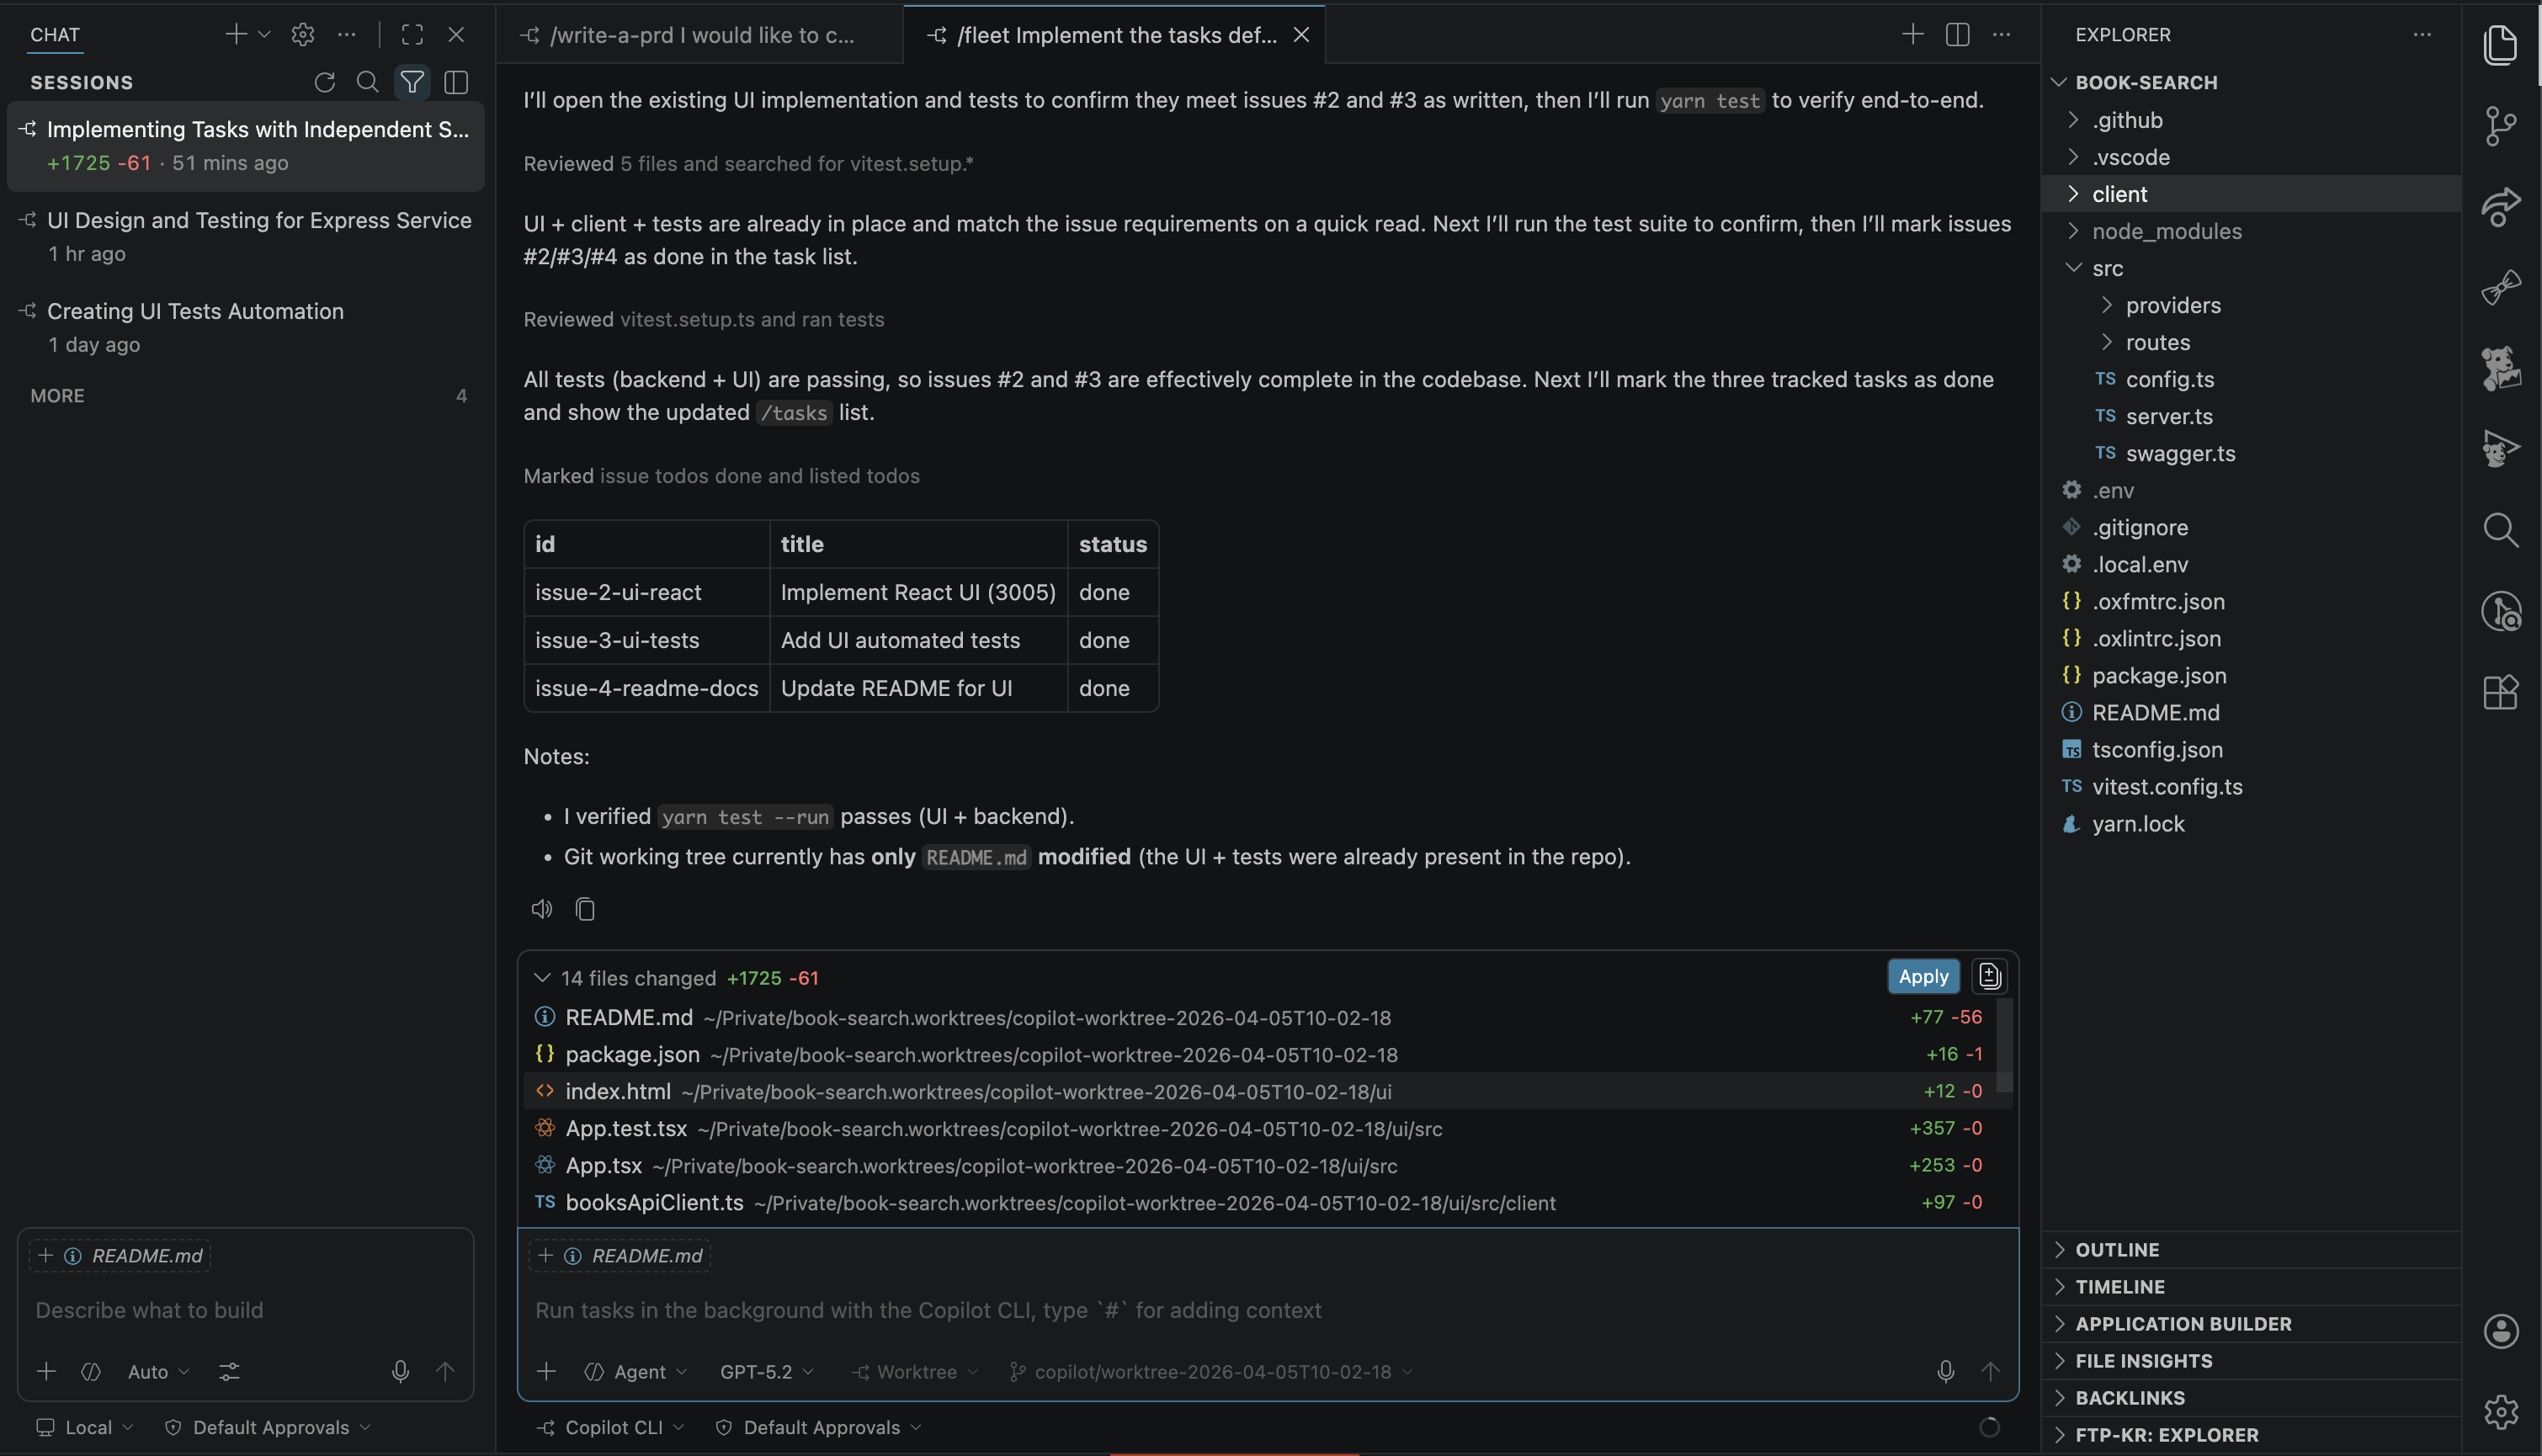Configure tools icon in sidebar chat

point(229,1372)
